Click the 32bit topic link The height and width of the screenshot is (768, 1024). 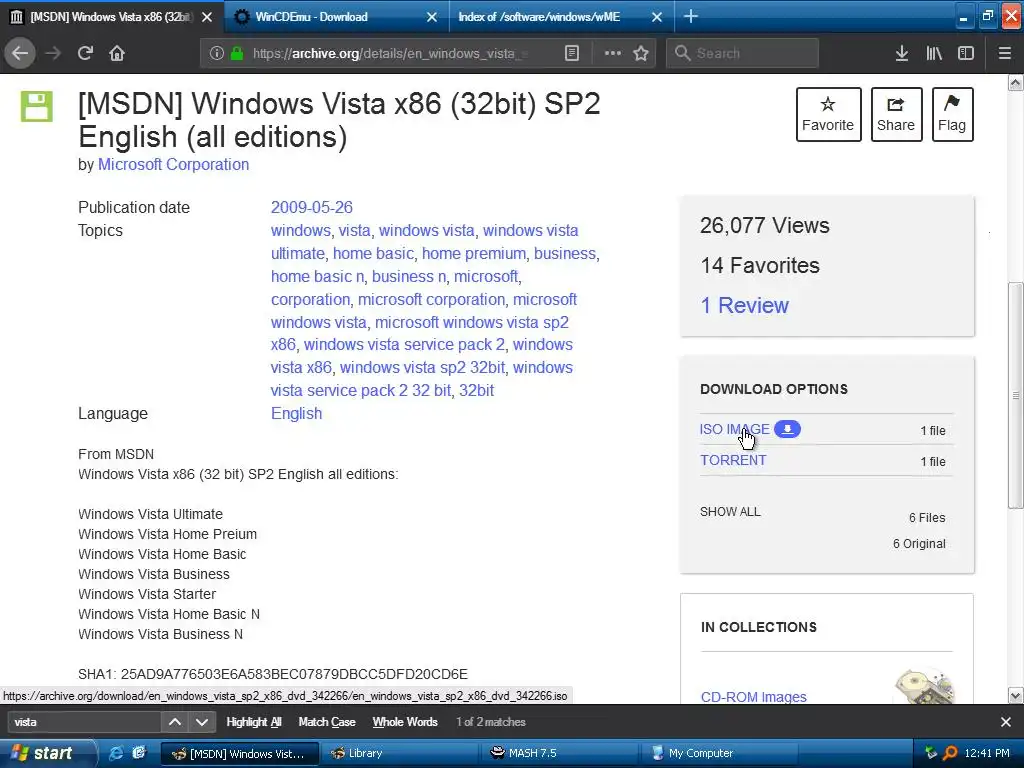[x=477, y=391]
